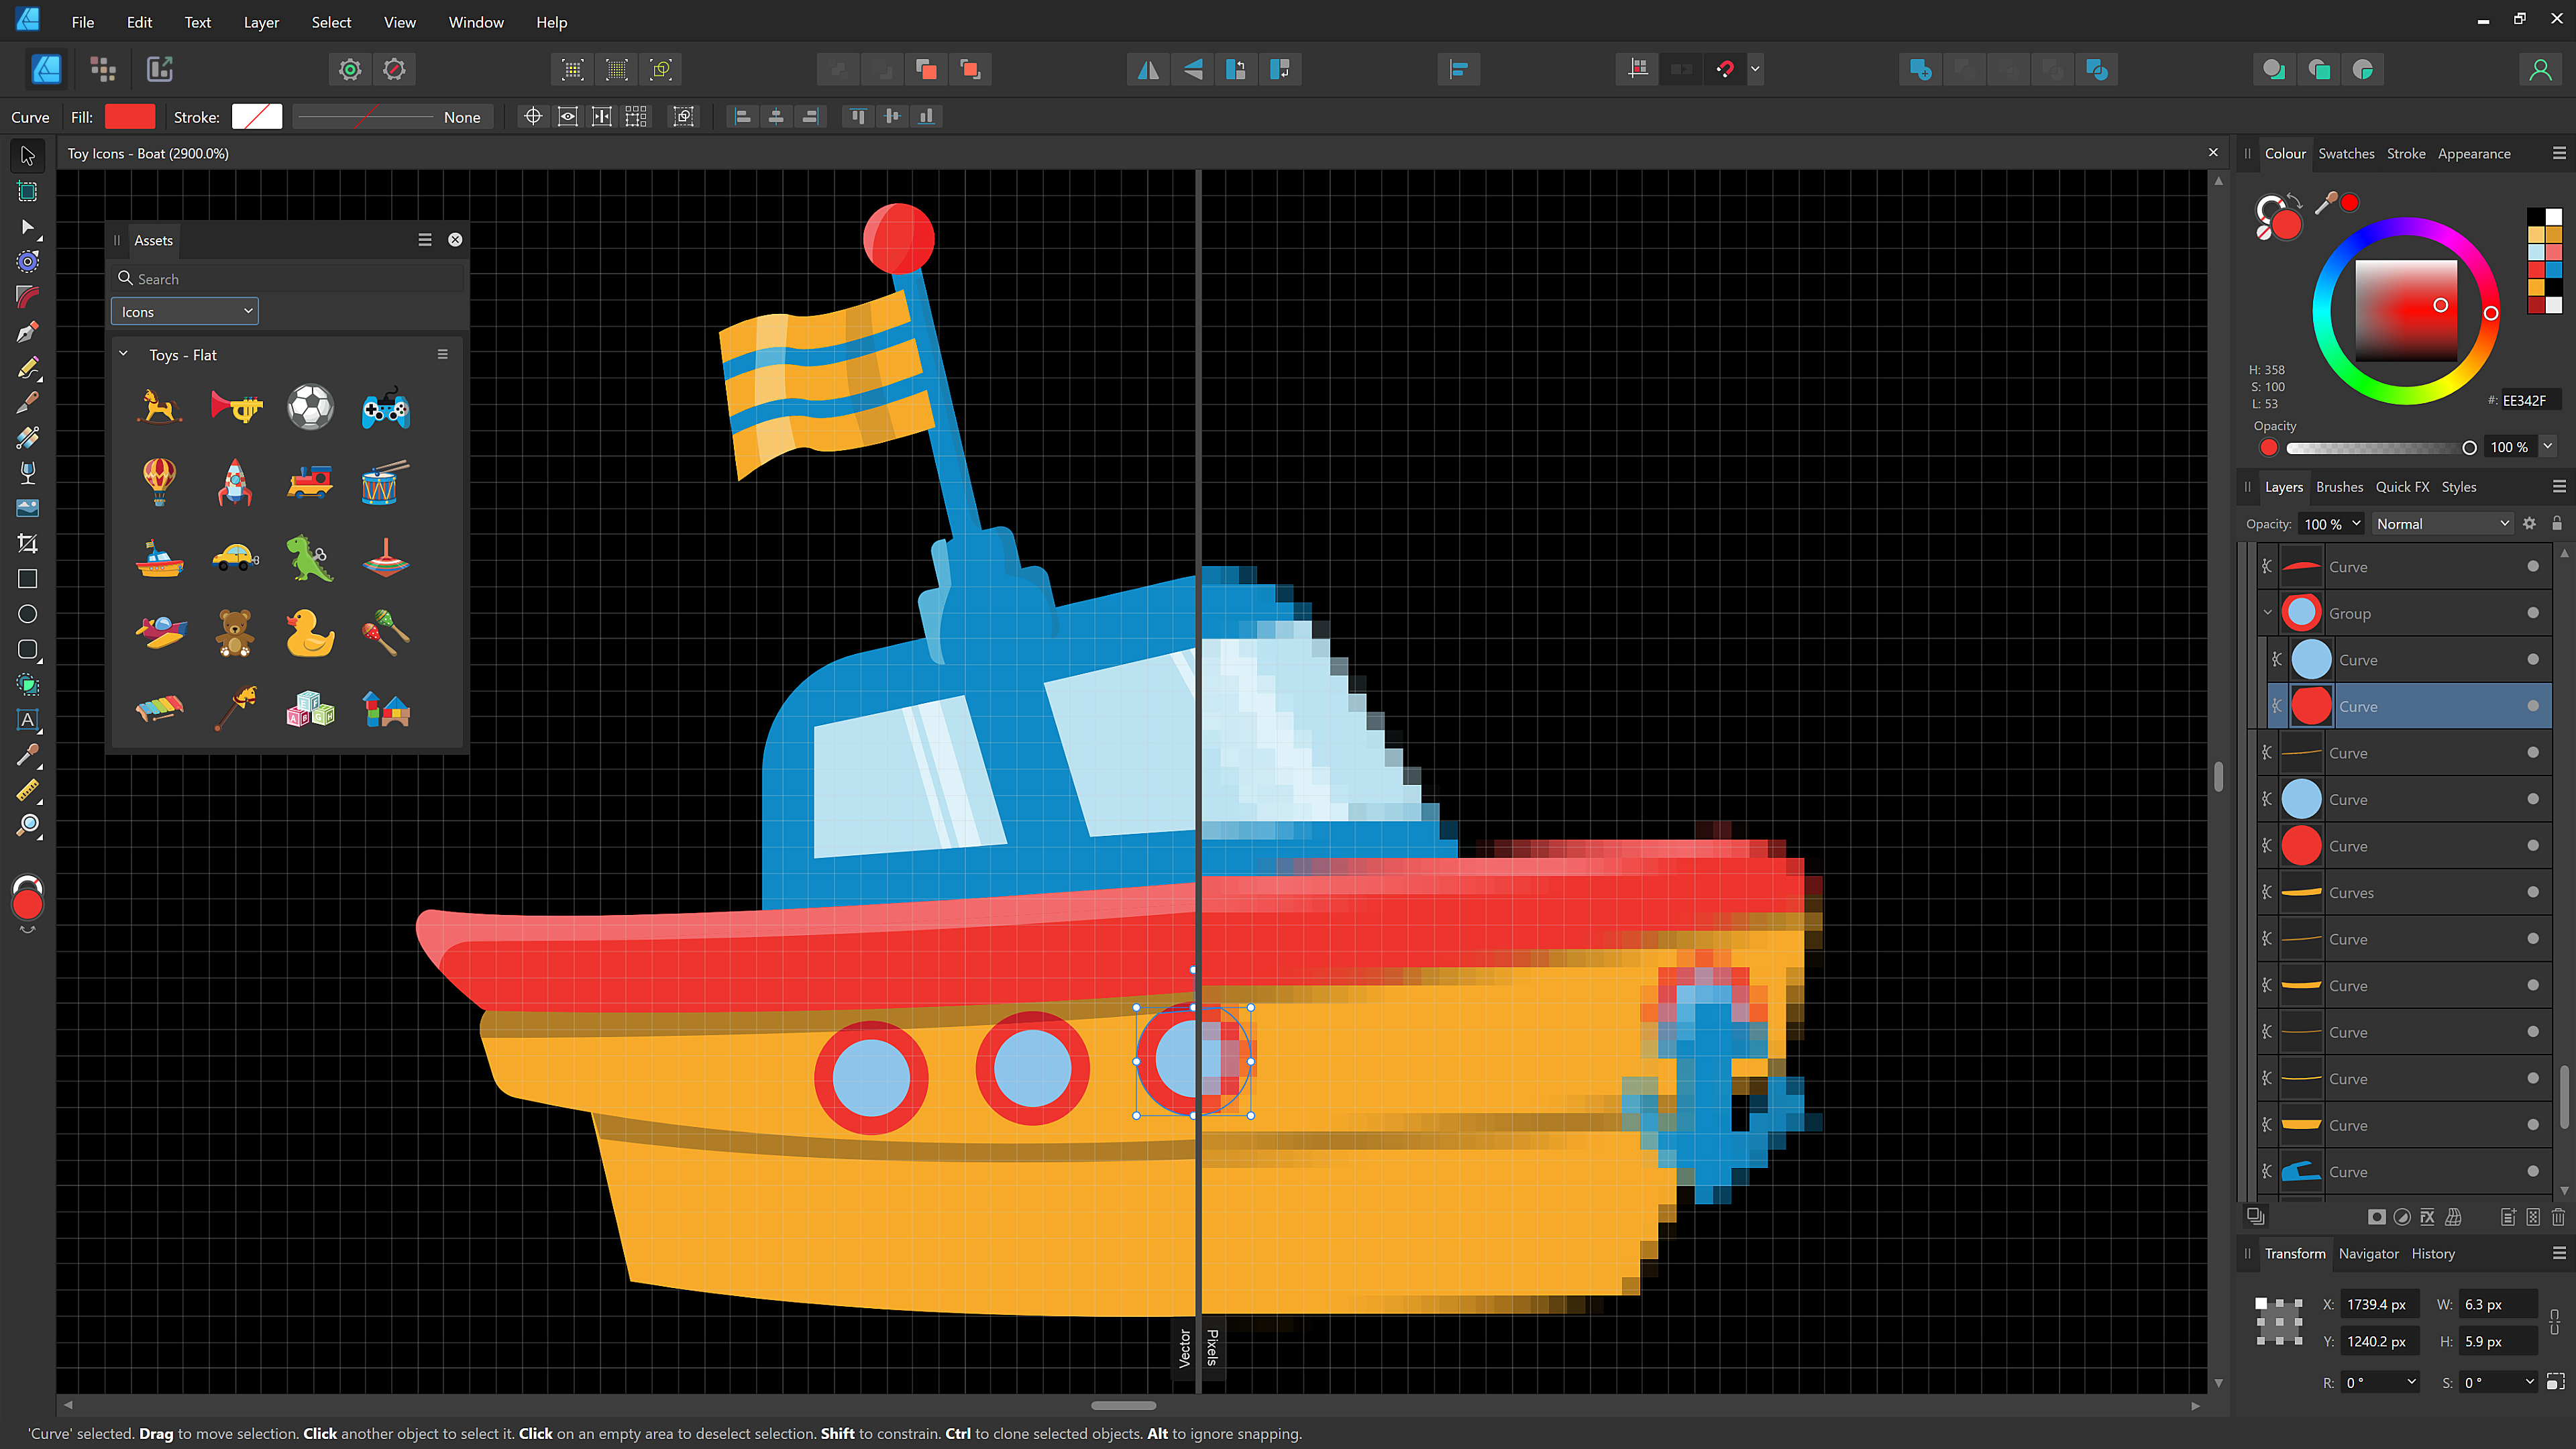The height and width of the screenshot is (1449, 2576).
Task: Select the Artistic Text tool
Action: click(28, 720)
